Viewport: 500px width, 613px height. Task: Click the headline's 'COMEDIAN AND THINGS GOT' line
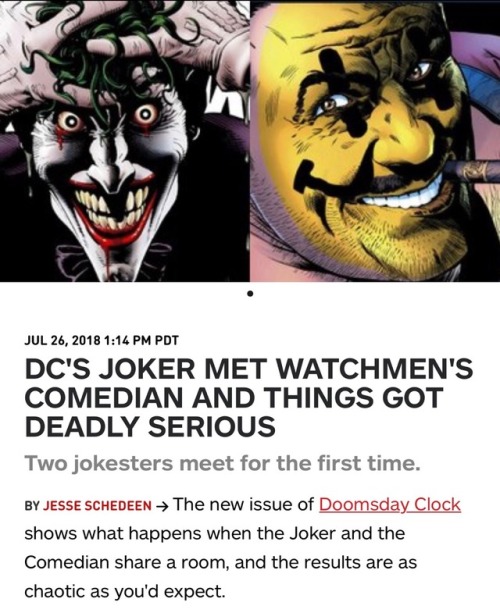point(234,397)
